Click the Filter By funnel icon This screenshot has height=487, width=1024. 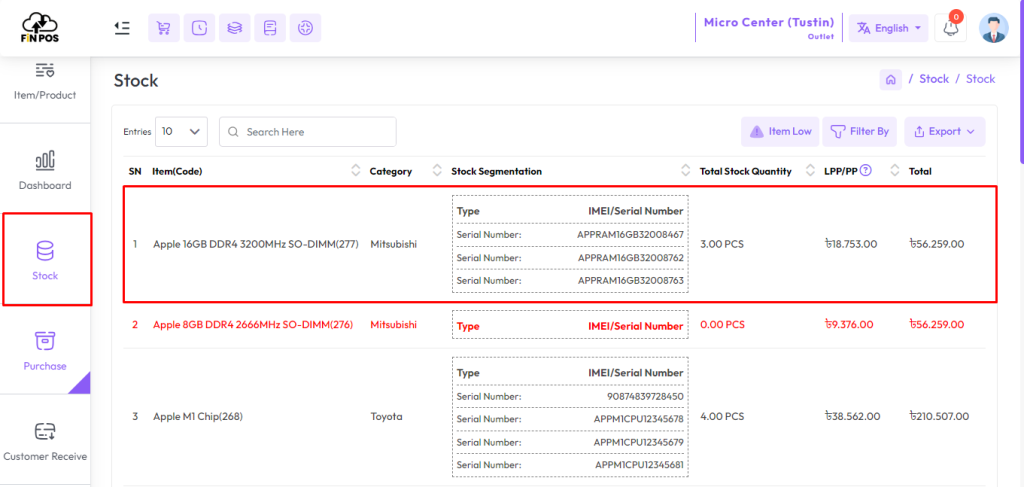(837, 132)
